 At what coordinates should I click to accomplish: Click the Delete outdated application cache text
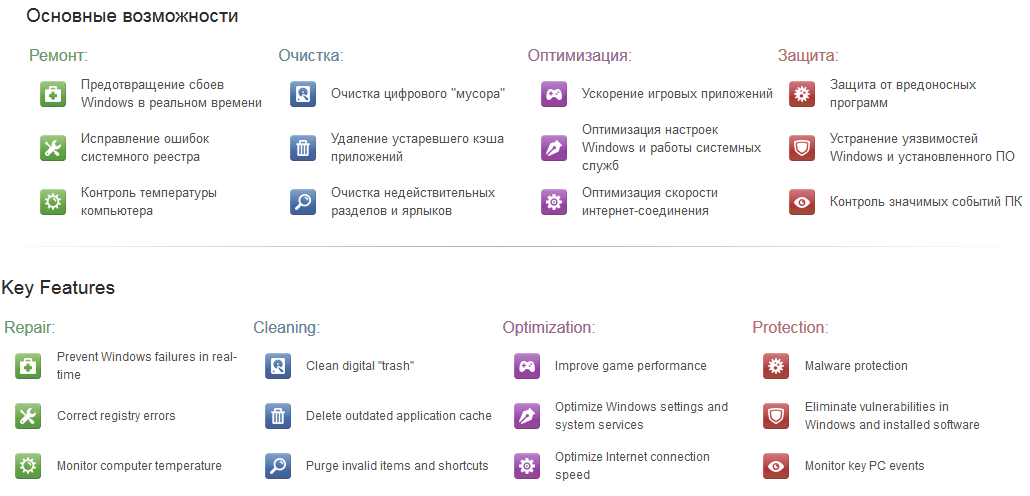click(399, 416)
